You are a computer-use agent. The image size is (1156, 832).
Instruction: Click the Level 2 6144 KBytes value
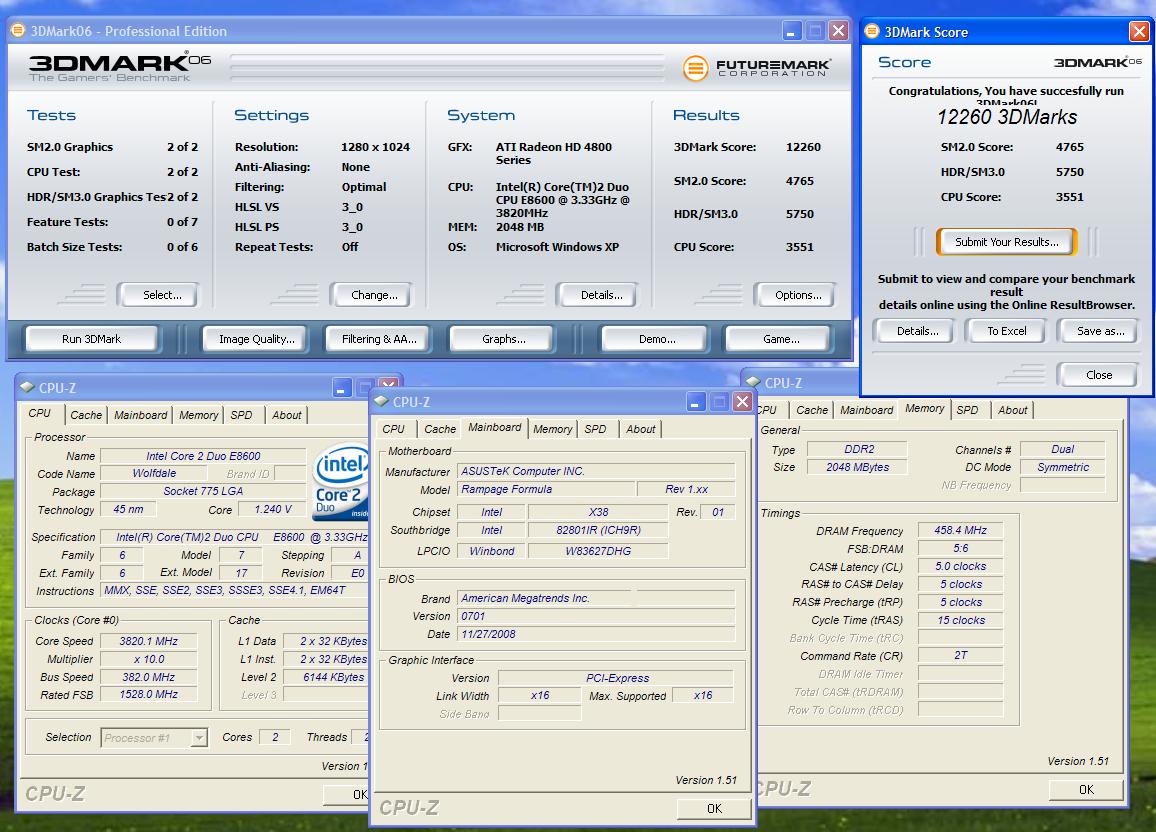[x=326, y=677]
